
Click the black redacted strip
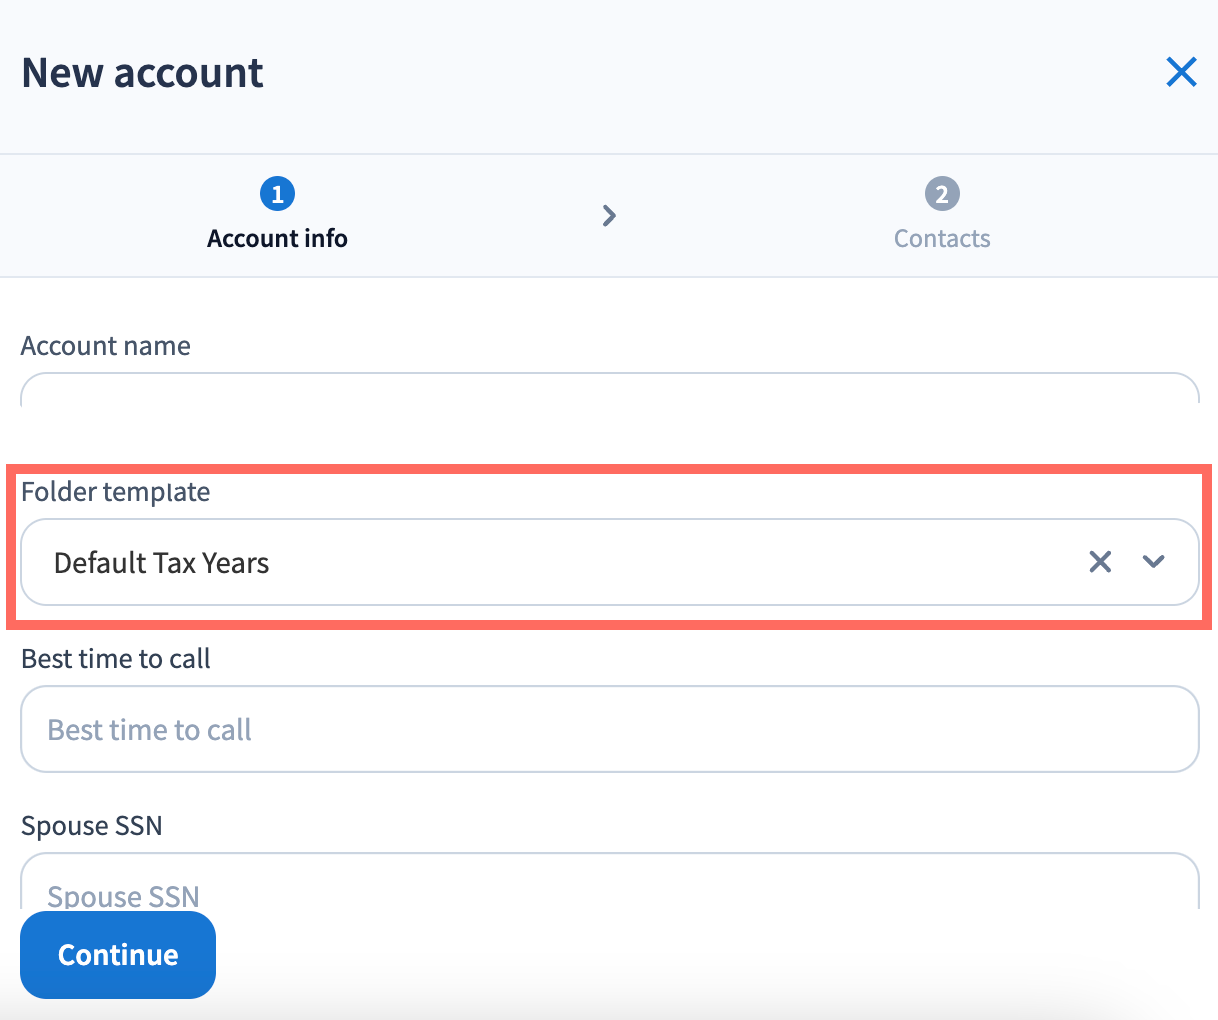pyautogui.click(x=609, y=435)
